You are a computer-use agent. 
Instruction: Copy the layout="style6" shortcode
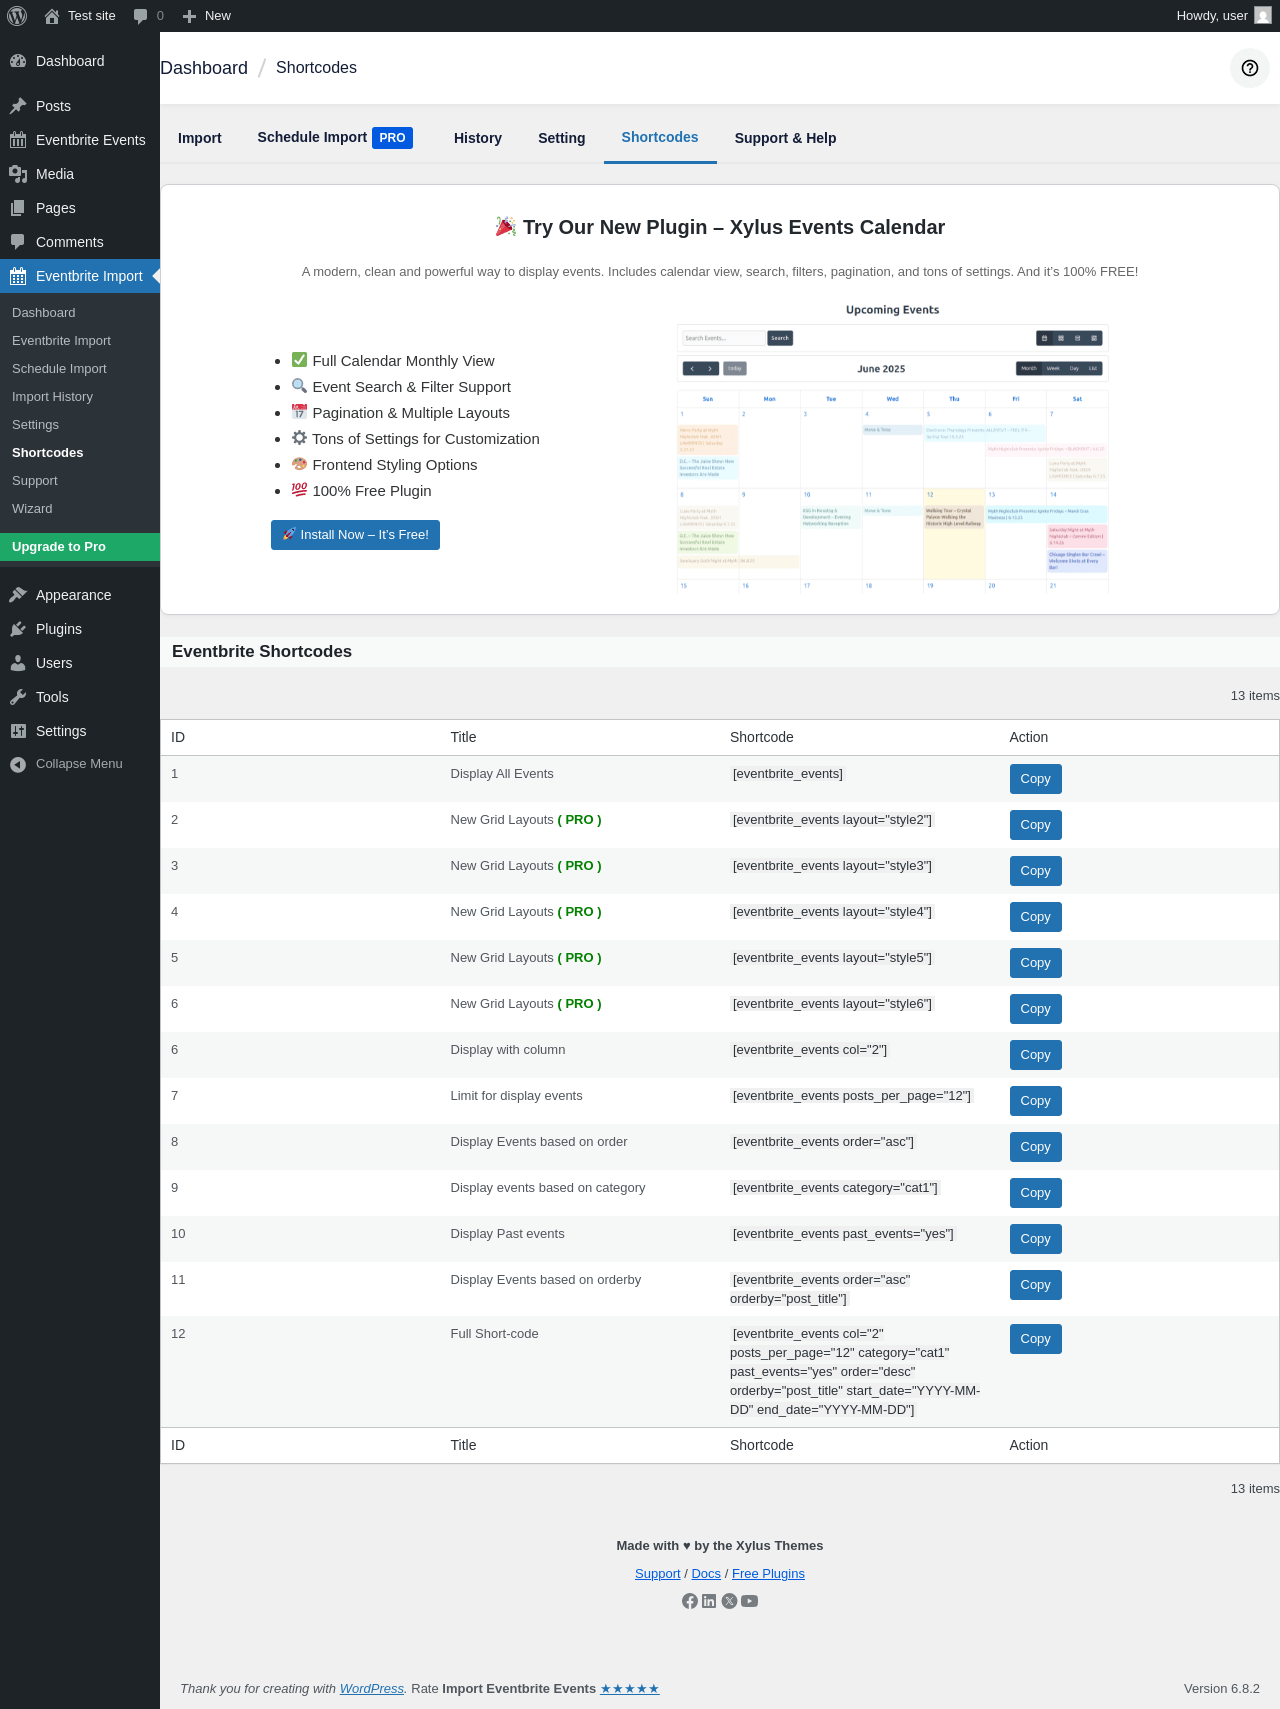point(1035,1009)
